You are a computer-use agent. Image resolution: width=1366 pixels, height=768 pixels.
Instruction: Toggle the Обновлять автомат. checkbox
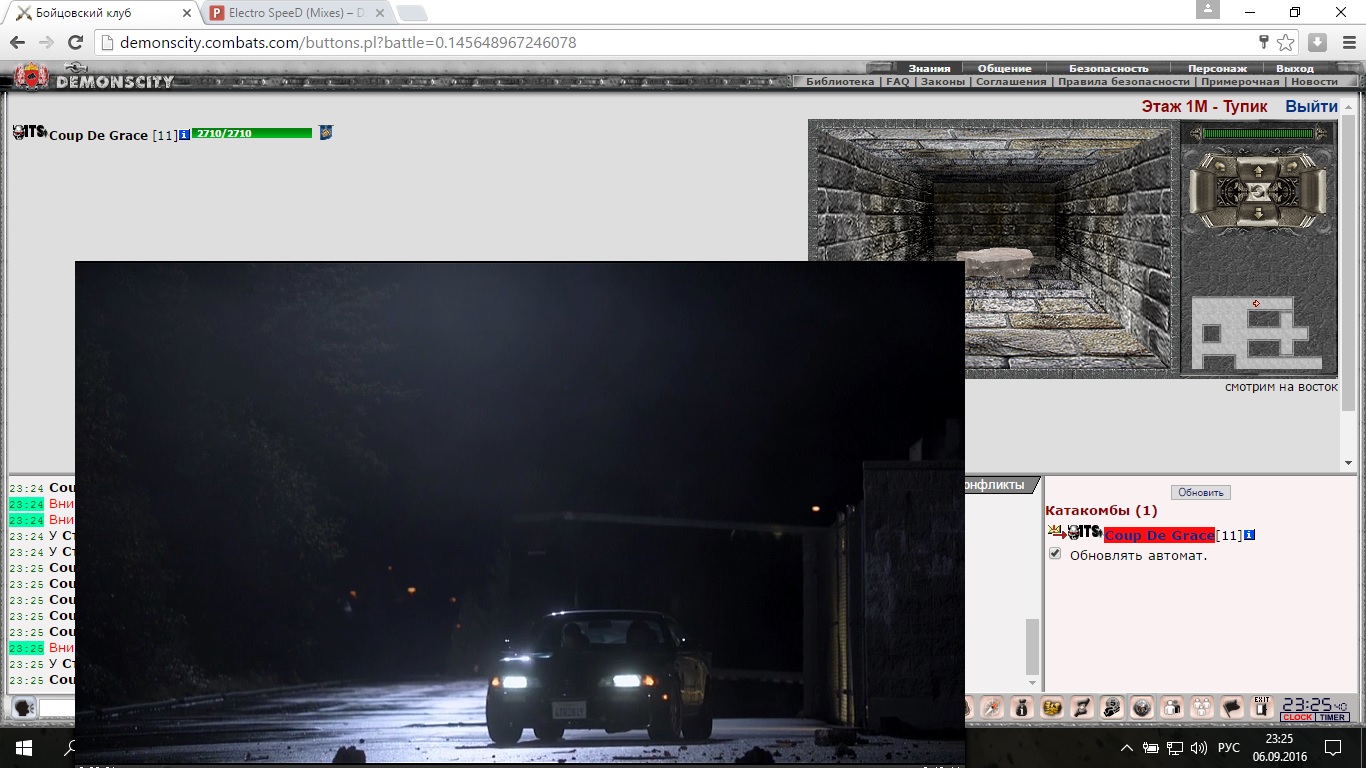(1055, 554)
